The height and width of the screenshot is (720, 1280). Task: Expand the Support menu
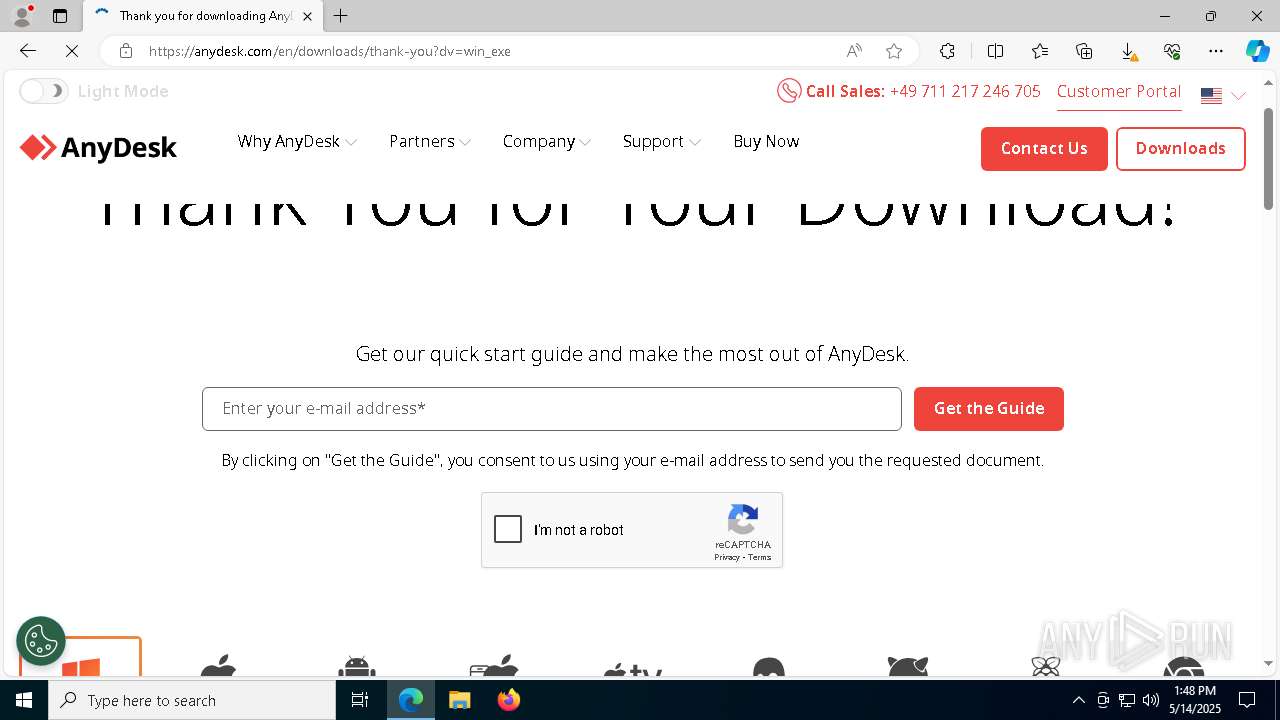coord(662,142)
